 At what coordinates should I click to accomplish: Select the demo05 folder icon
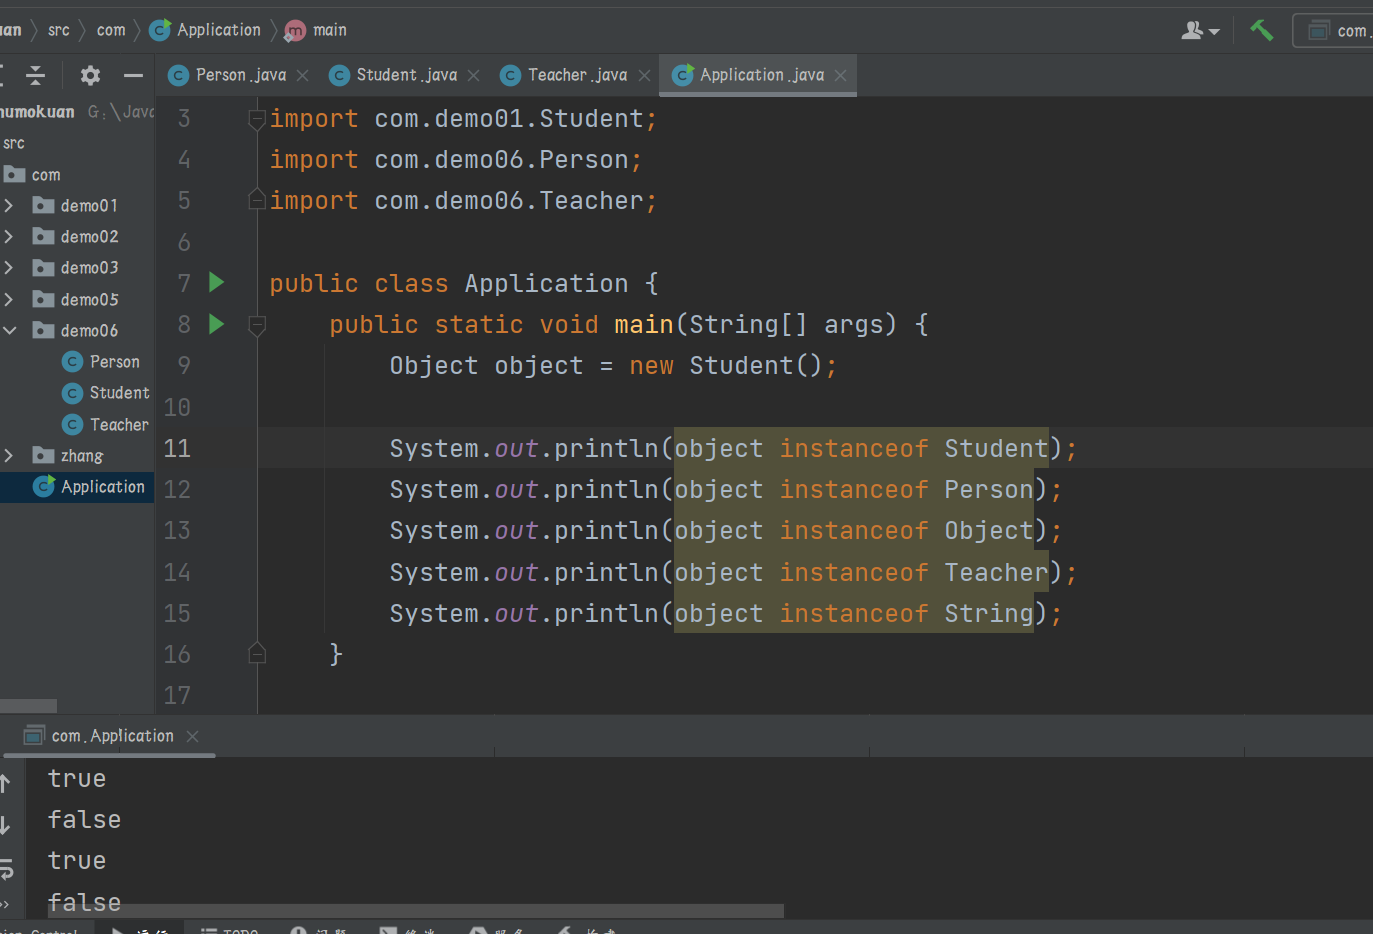(x=43, y=300)
